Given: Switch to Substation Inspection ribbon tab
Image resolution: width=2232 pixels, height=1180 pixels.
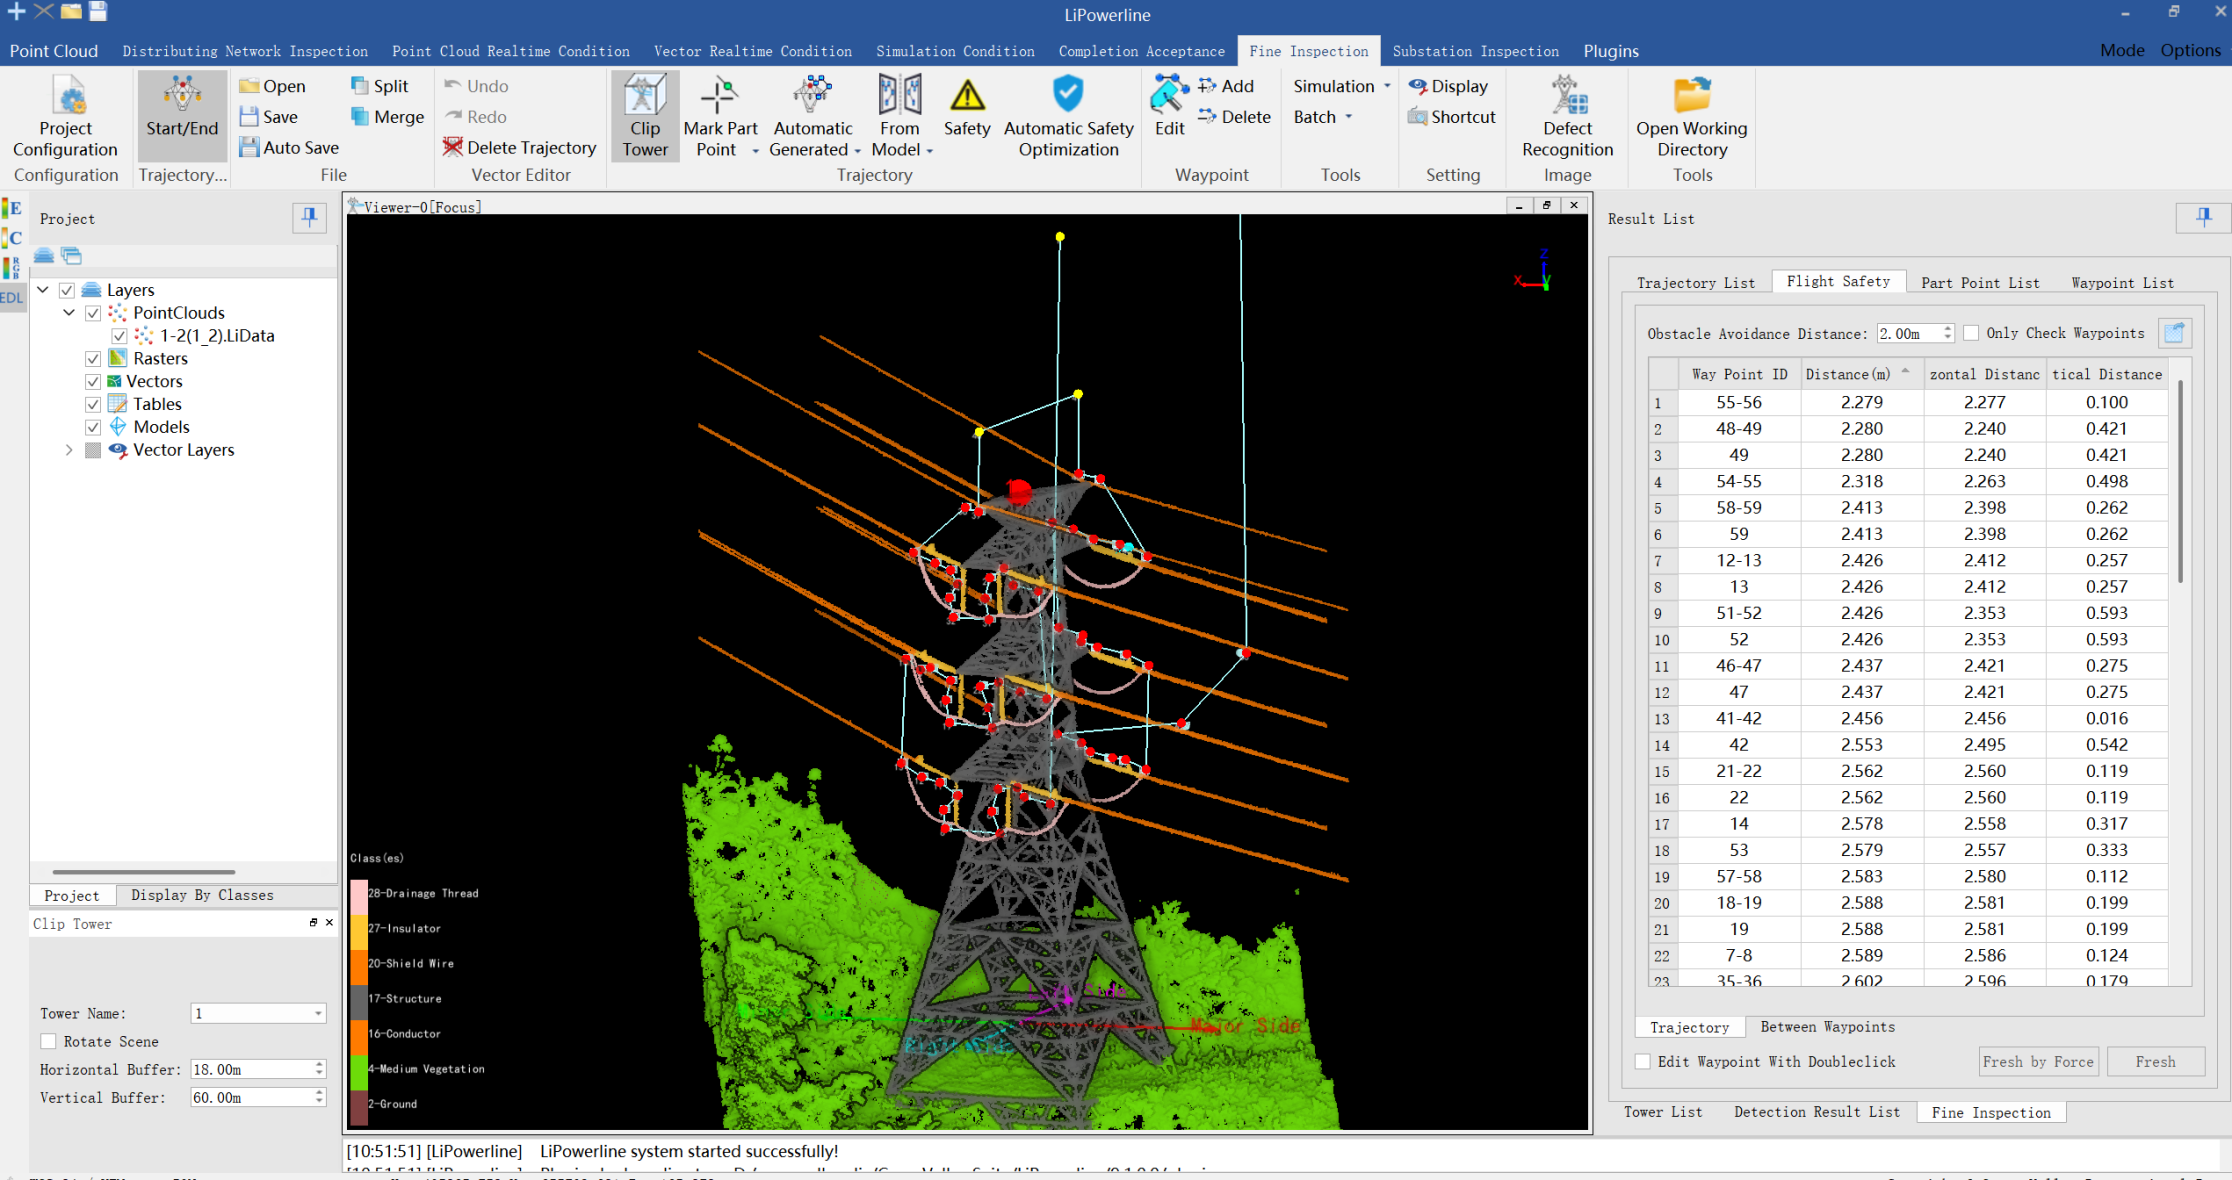Looking at the screenshot, I should coord(1475,51).
